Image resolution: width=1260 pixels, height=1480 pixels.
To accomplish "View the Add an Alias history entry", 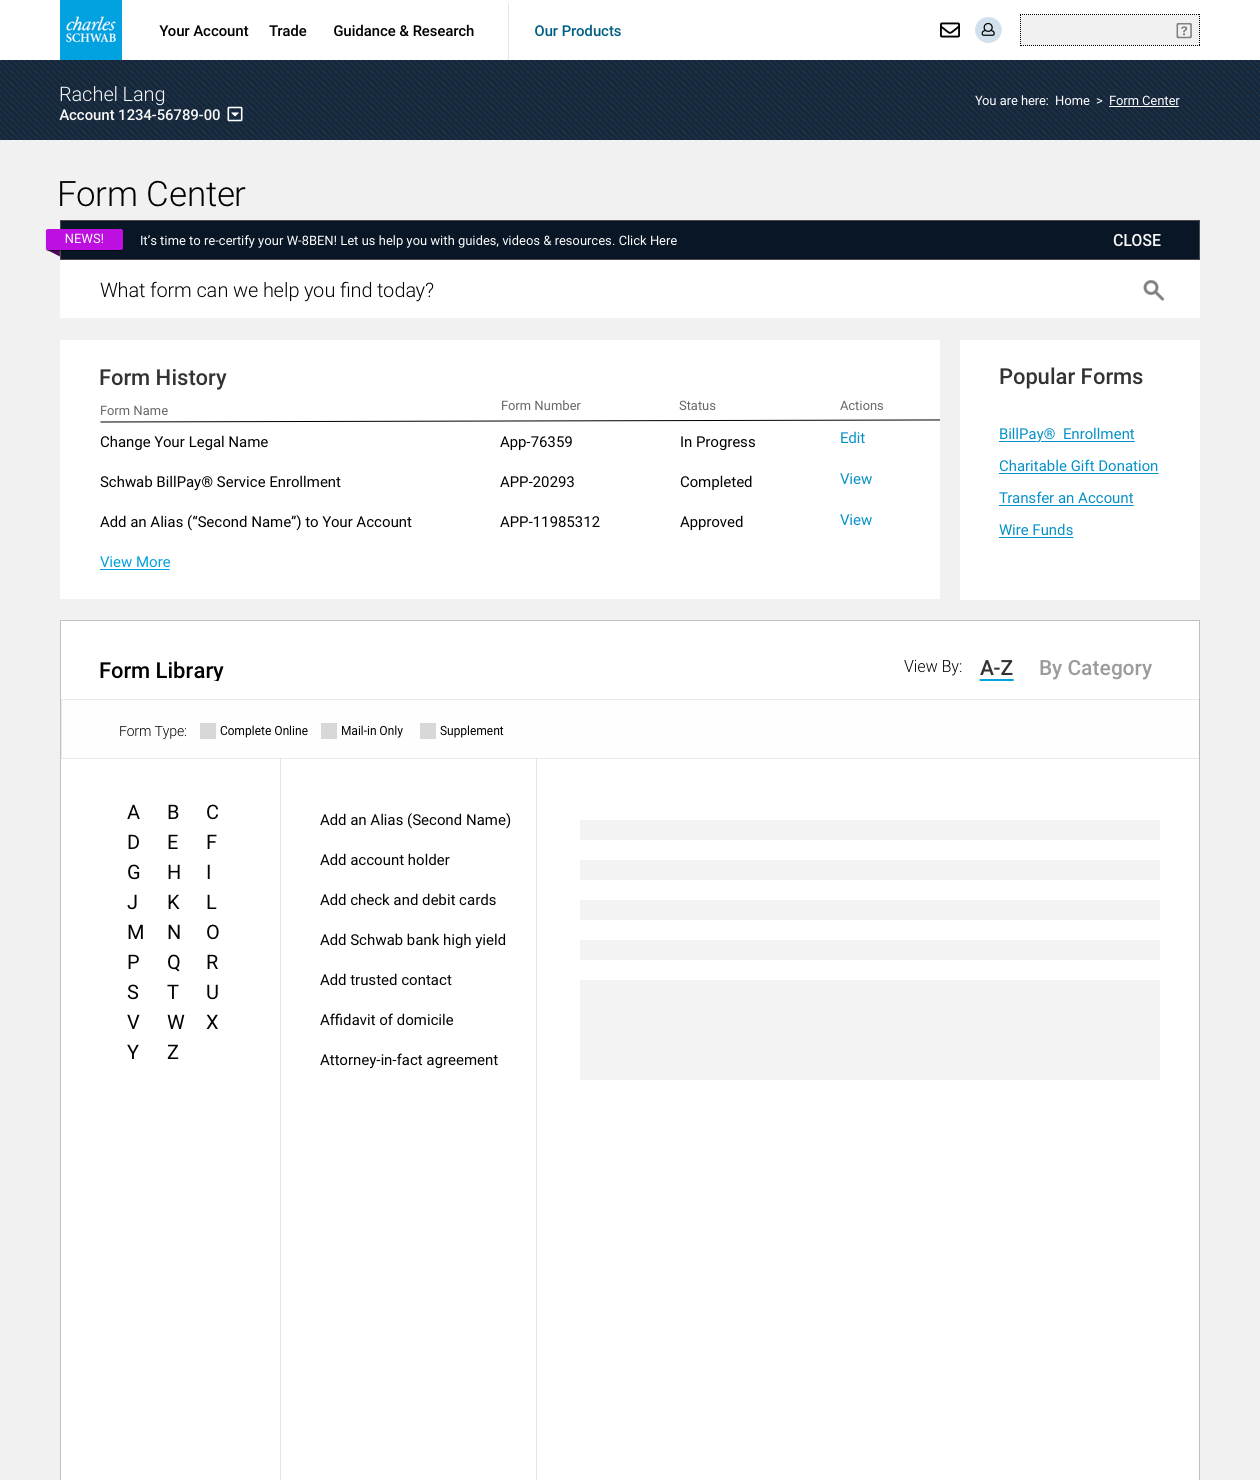I will tap(856, 520).
